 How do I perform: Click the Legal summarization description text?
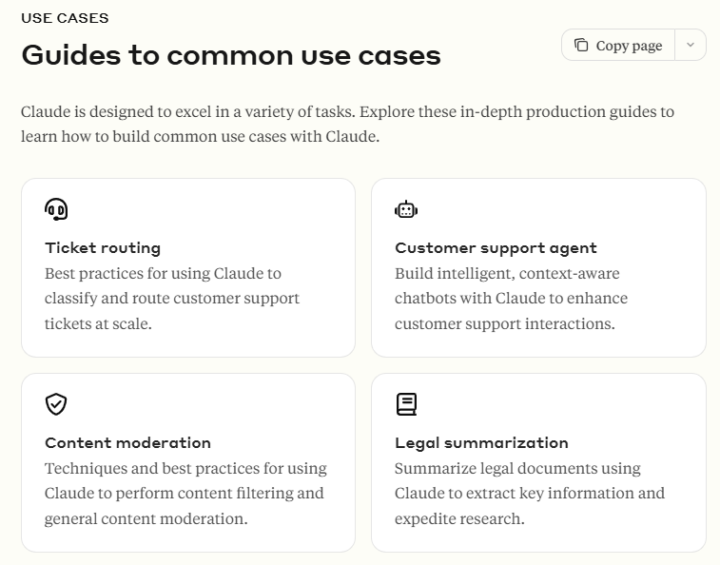(528, 493)
